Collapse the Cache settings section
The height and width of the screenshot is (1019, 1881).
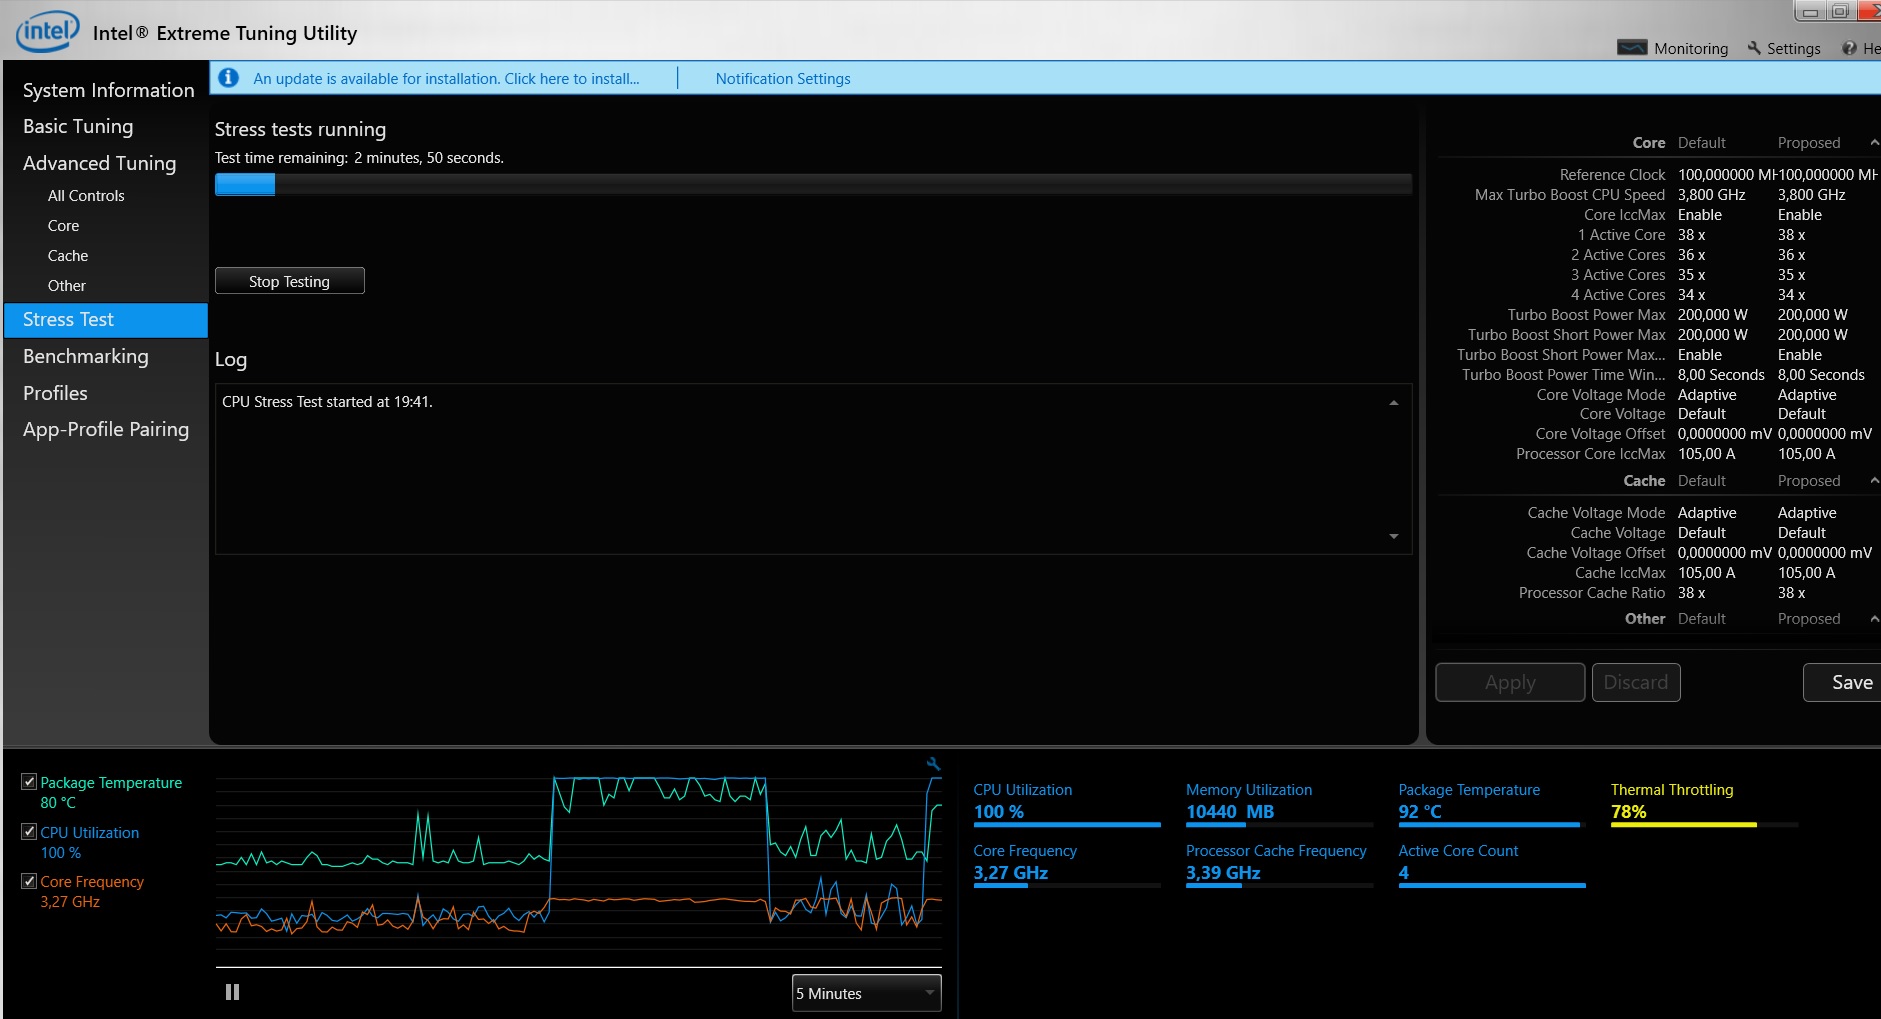(x=1873, y=481)
